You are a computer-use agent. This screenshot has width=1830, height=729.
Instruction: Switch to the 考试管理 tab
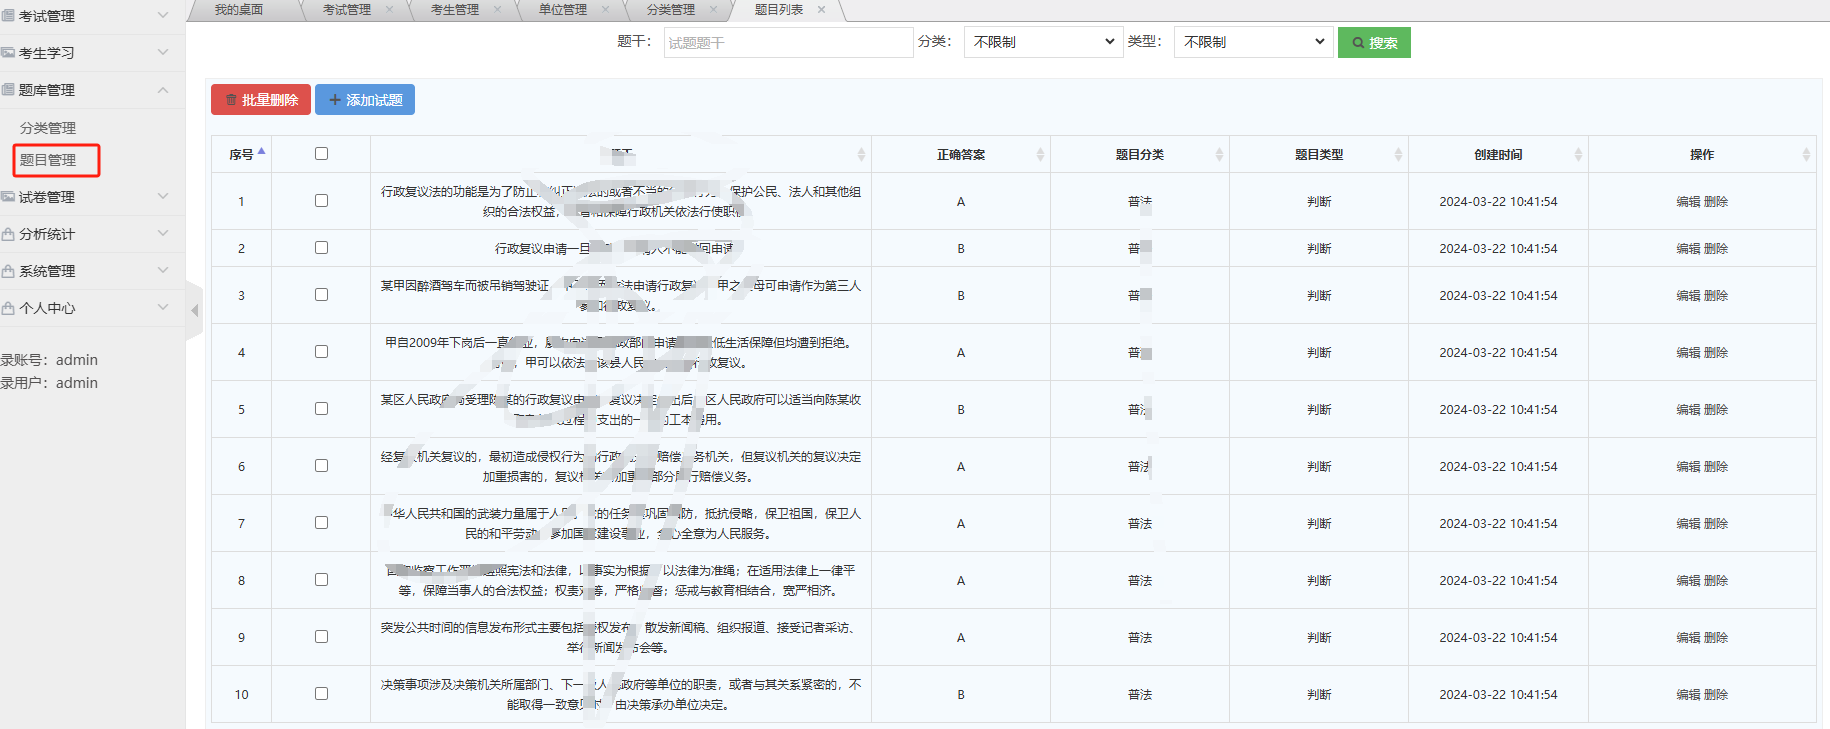(347, 10)
